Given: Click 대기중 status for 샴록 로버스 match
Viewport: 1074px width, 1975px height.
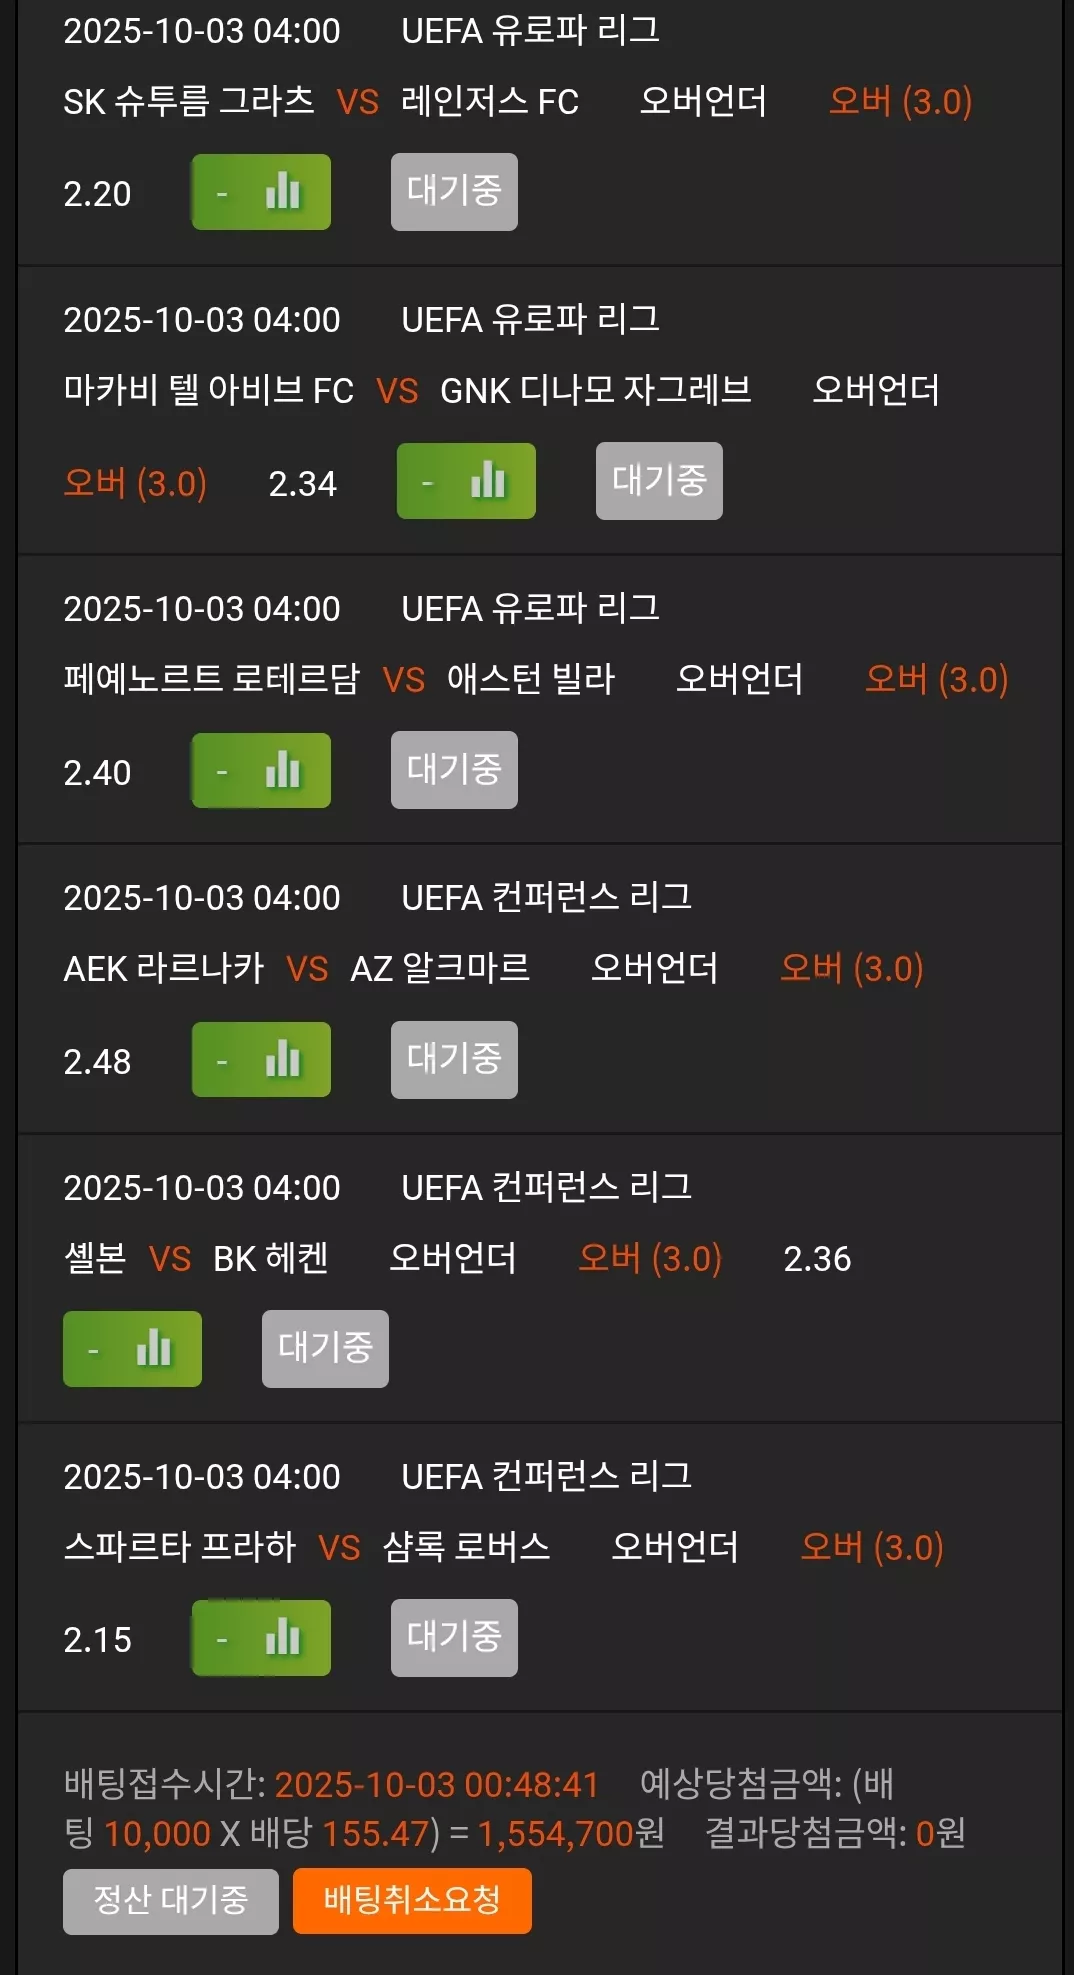Looking at the screenshot, I should click(454, 1637).
